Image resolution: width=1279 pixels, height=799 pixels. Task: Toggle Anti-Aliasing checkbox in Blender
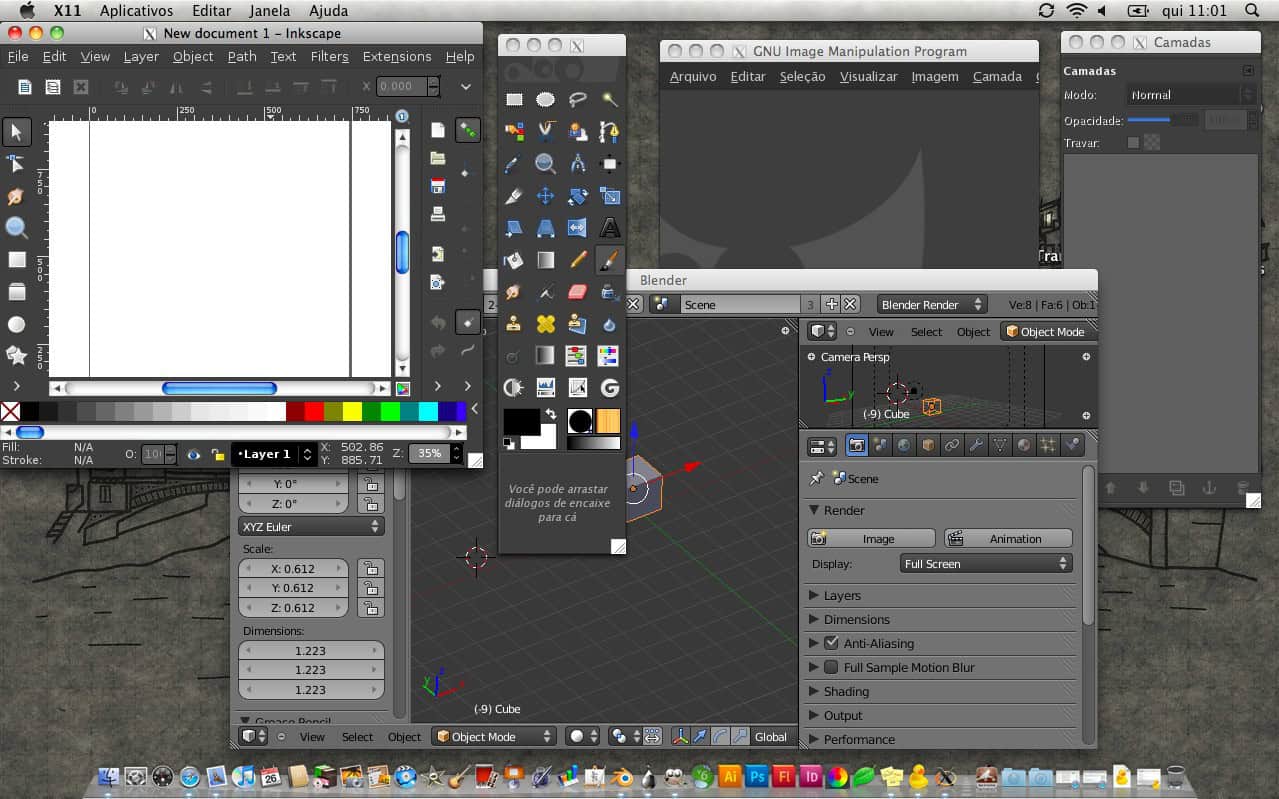point(831,643)
